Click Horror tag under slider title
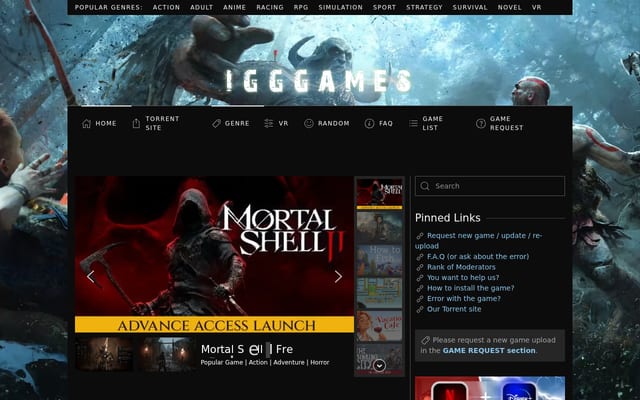Viewport: 640px width, 400px height. tap(320, 362)
